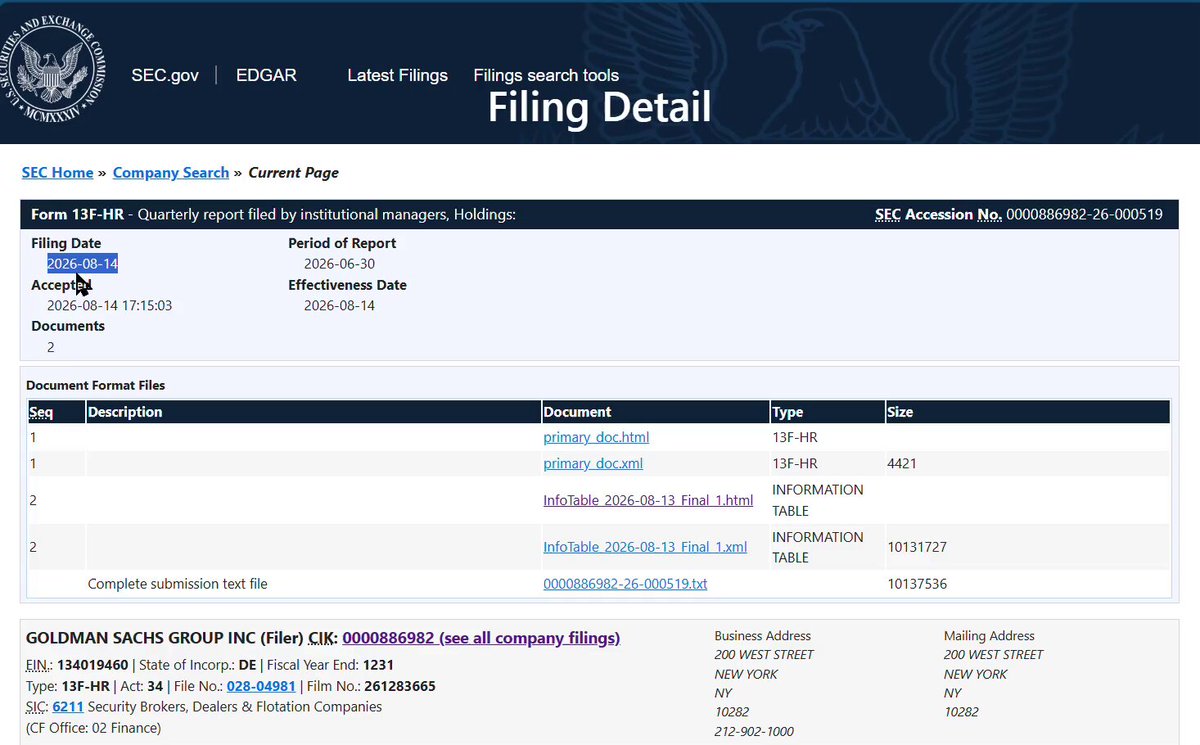Click the Document Format Files heading

(96, 385)
